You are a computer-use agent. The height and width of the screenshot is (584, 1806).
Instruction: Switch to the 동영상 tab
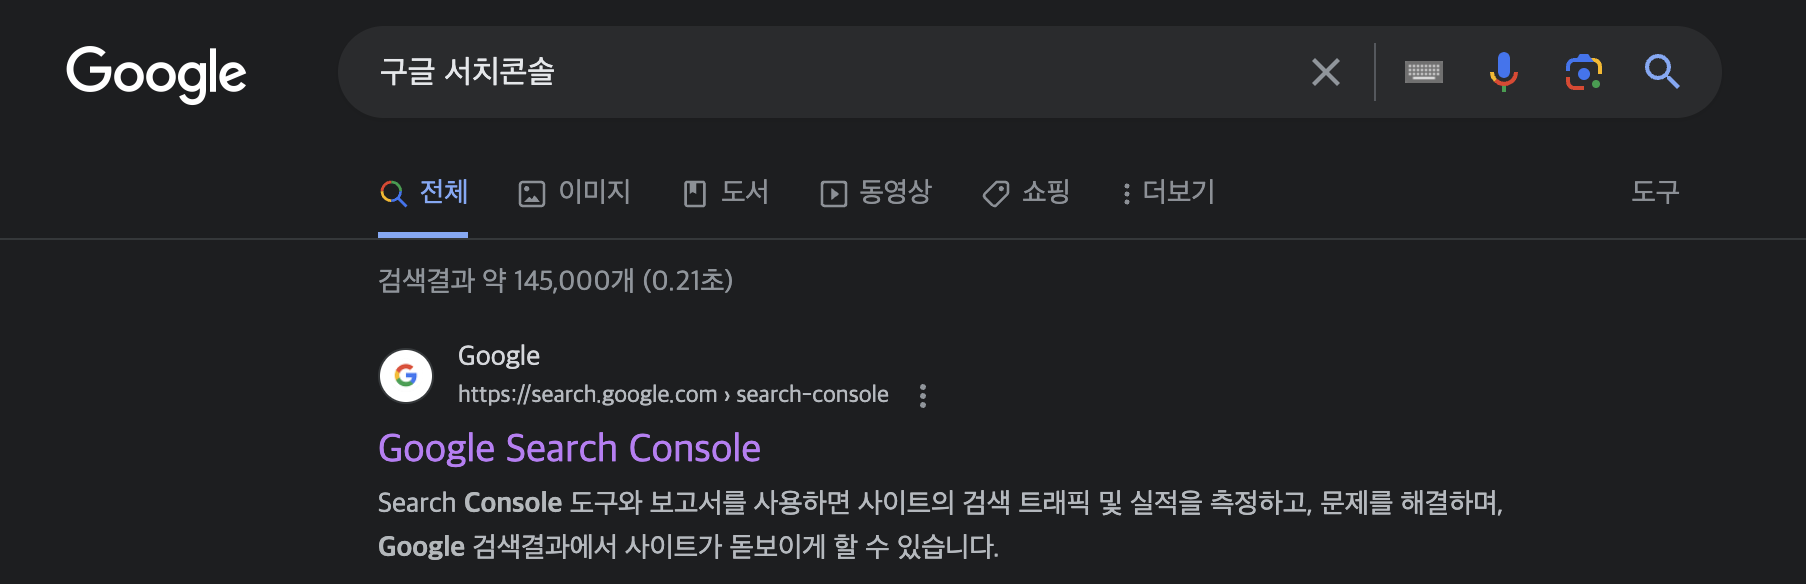[876, 192]
